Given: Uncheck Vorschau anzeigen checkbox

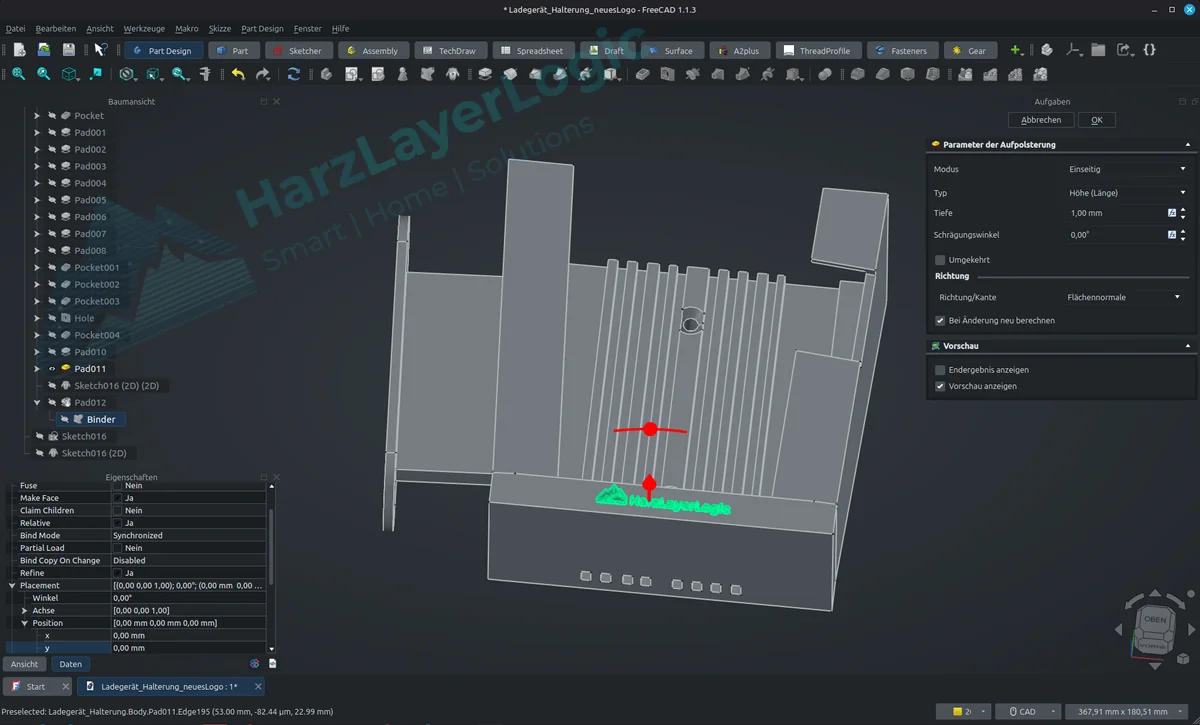Looking at the screenshot, I should [x=940, y=386].
